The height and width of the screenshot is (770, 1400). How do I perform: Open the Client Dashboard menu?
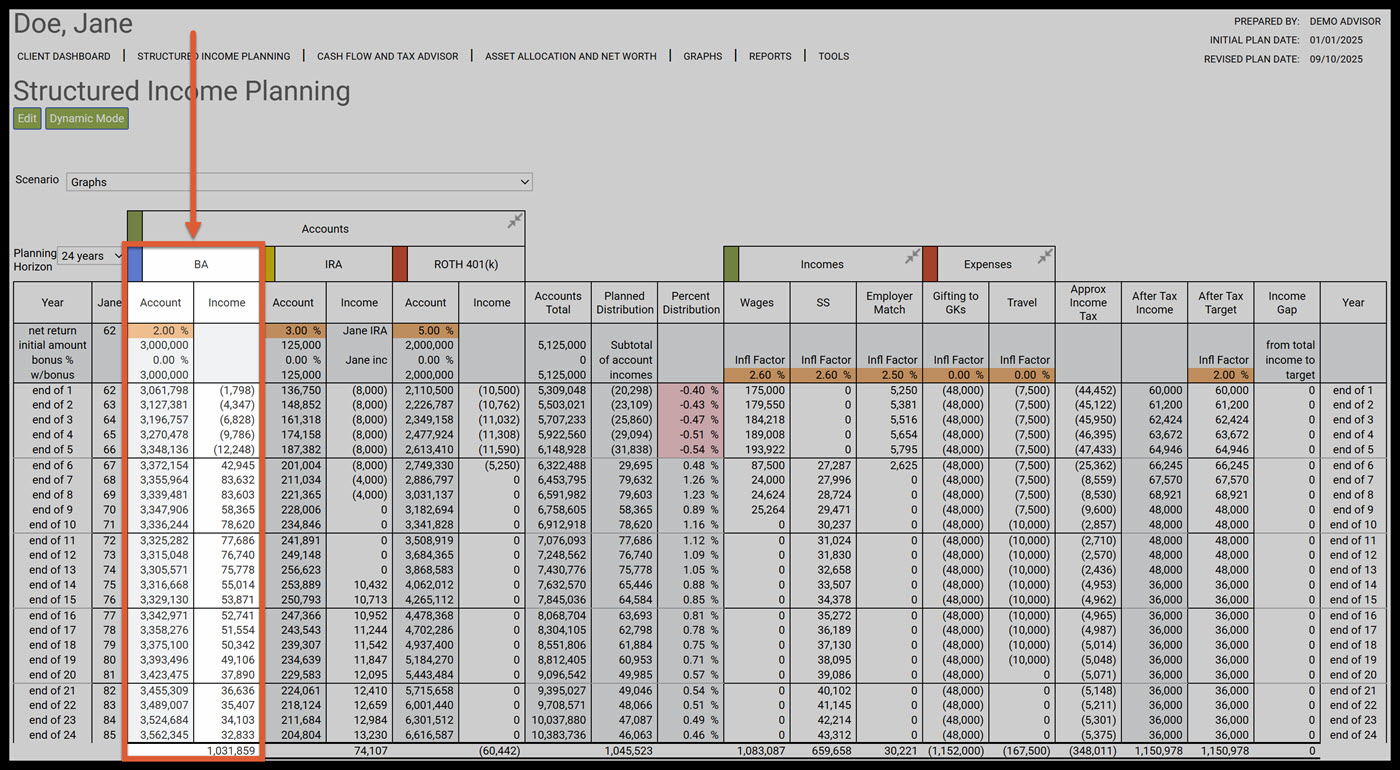tap(64, 56)
